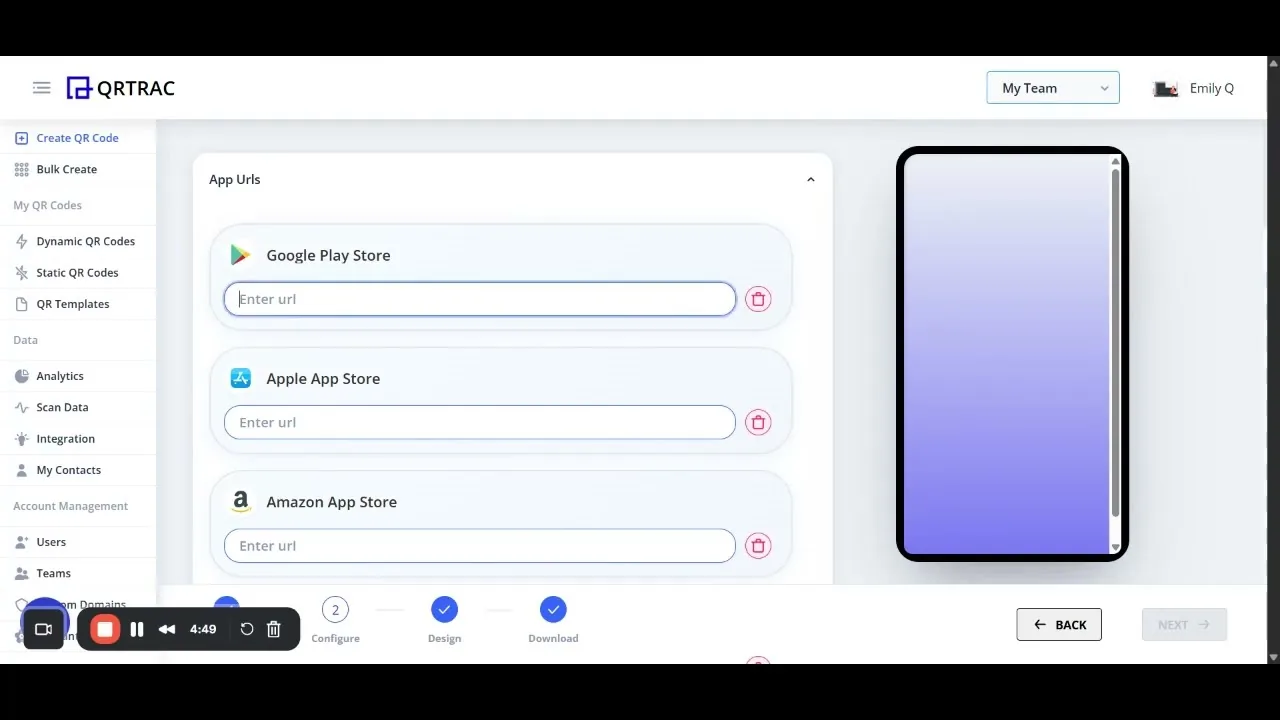Image resolution: width=1280 pixels, height=720 pixels.
Task: Click the Amazon App Store logo
Action: (240, 502)
